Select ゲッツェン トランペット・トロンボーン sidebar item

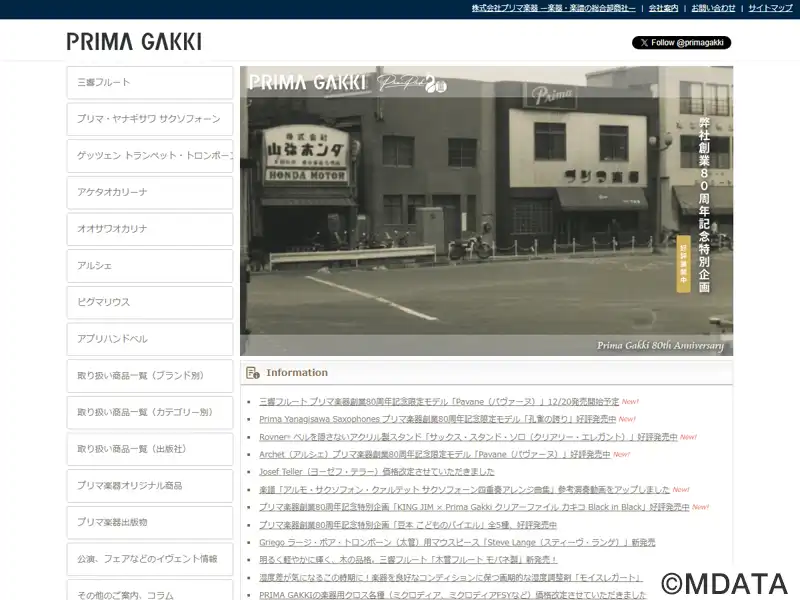150,156
